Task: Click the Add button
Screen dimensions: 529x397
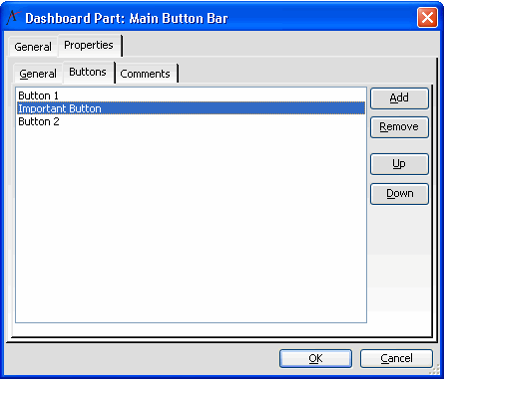Action: (x=399, y=98)
